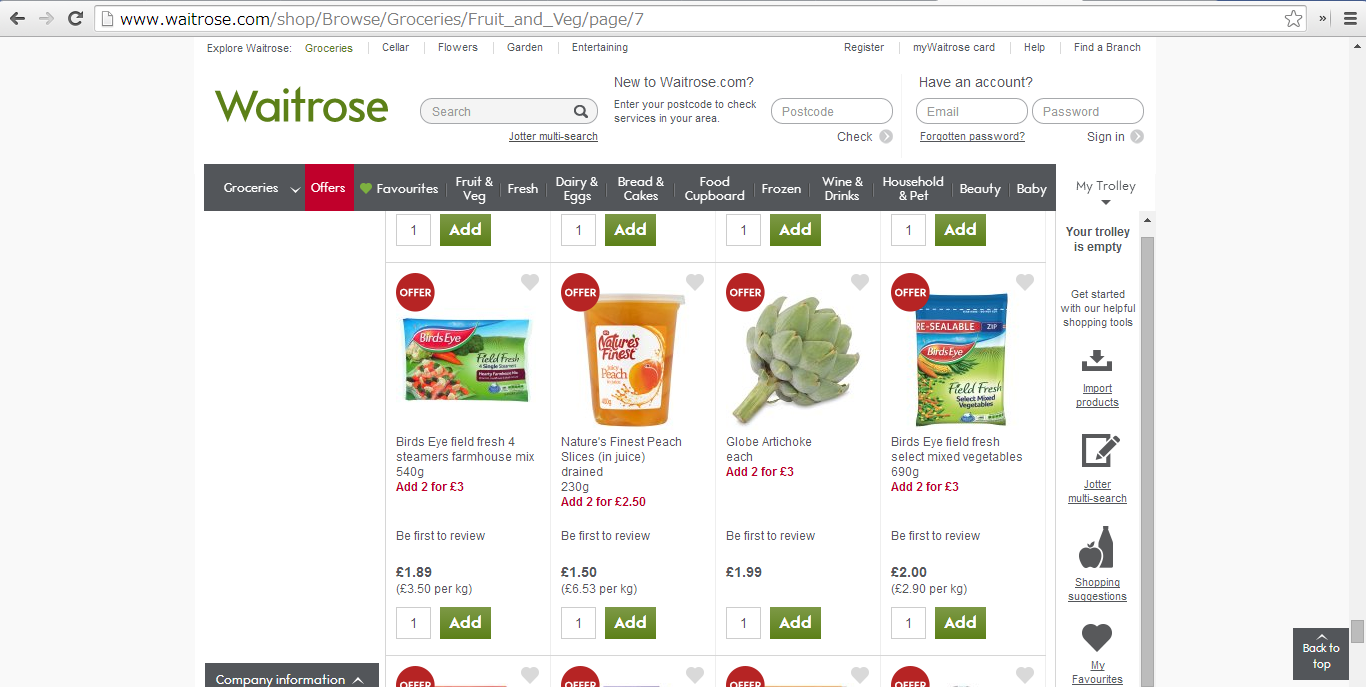Open My Favourites heart icon in sidebar

click(1097, 637)
